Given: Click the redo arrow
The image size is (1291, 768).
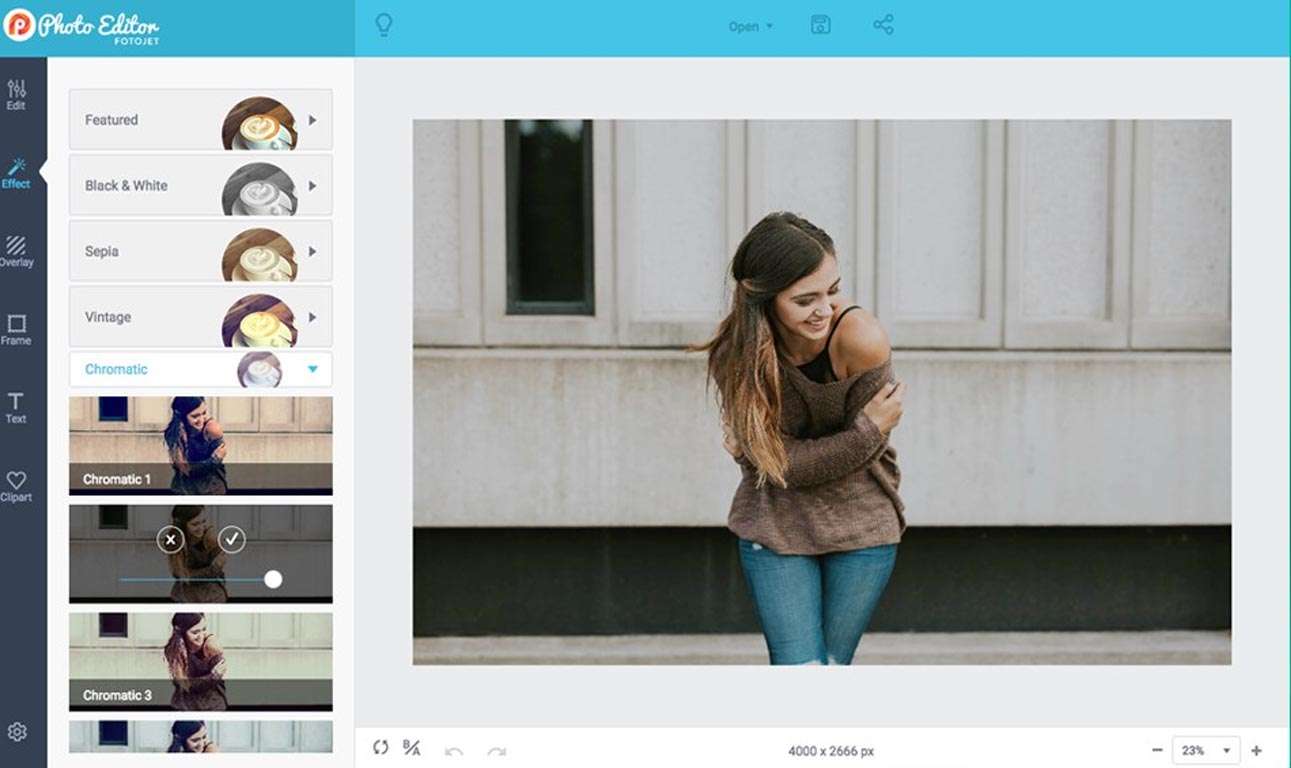Looking at the screenshot, I should click(496, 750).
